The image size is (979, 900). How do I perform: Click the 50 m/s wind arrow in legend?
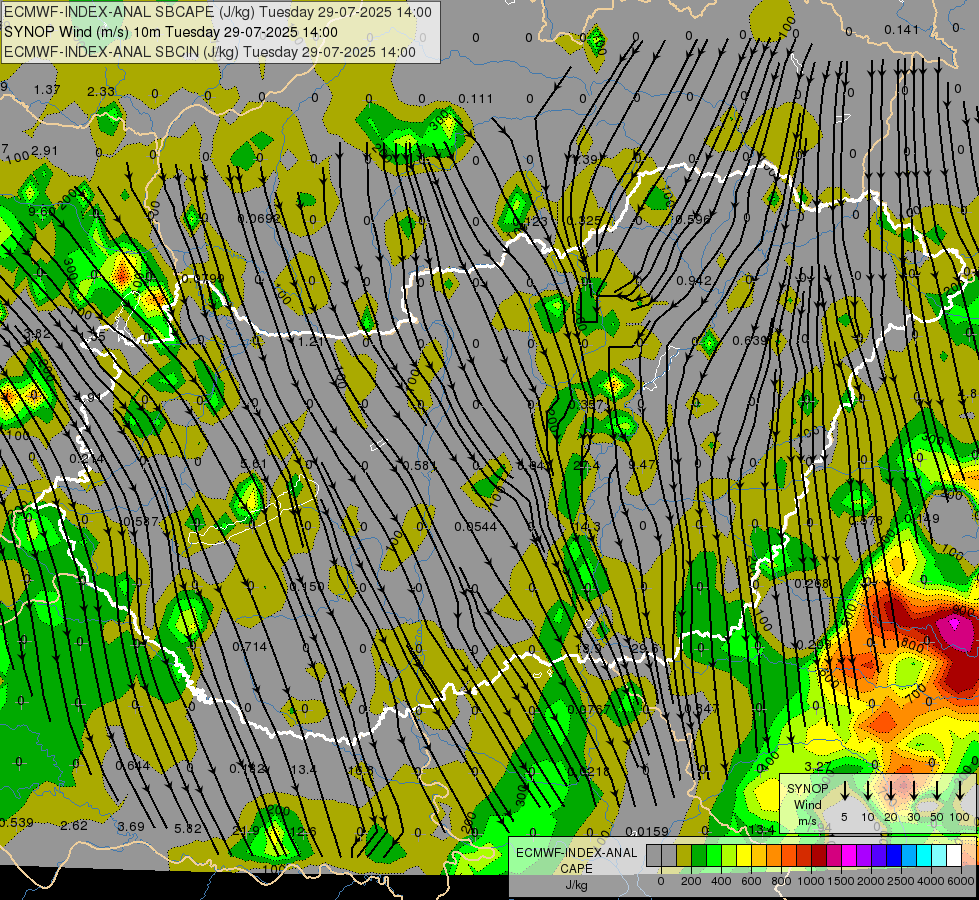937,791
